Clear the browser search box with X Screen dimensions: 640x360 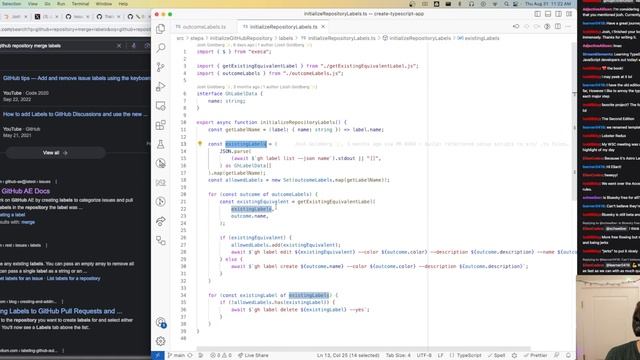(119, 46)
